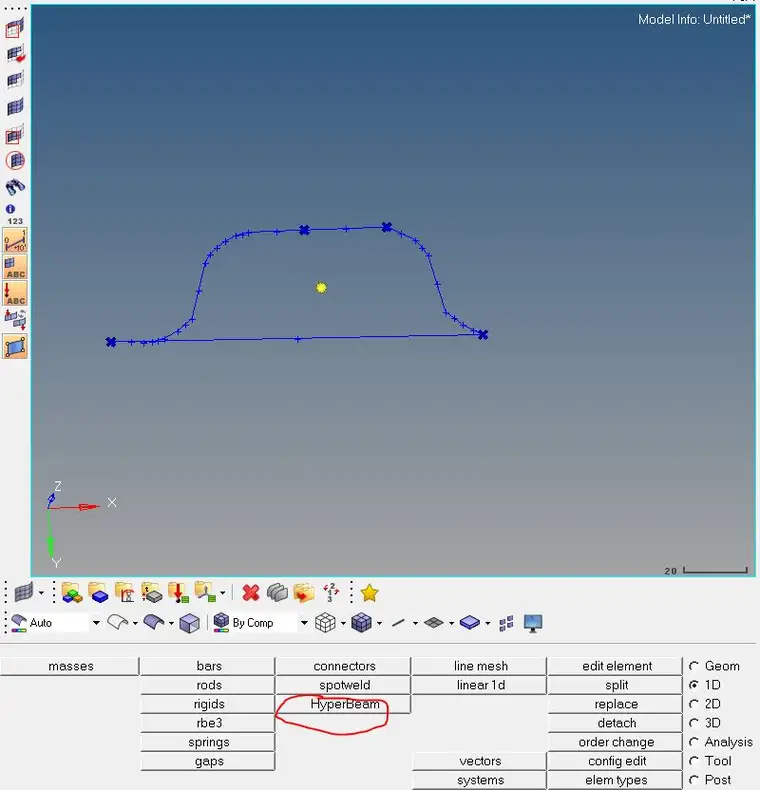
Task: Open the masses panel
Action: point(70,666)
